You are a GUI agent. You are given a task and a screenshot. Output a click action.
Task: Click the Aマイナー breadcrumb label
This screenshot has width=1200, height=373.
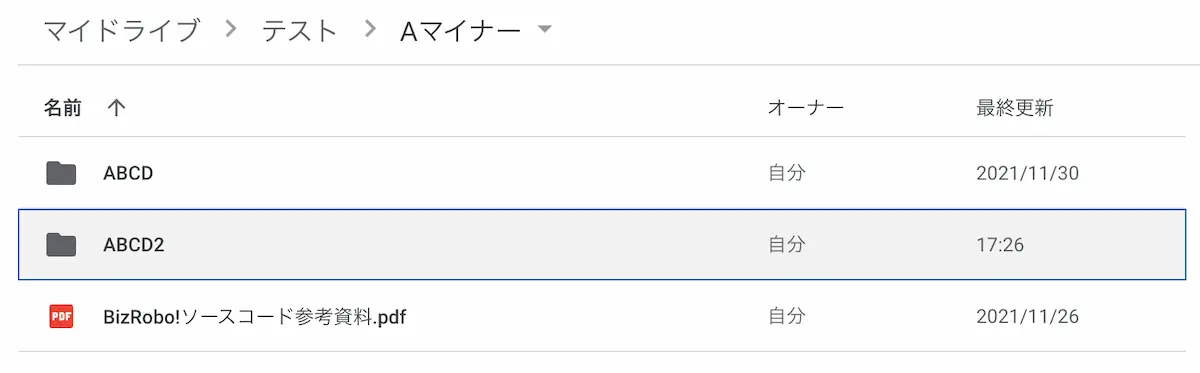460,31
